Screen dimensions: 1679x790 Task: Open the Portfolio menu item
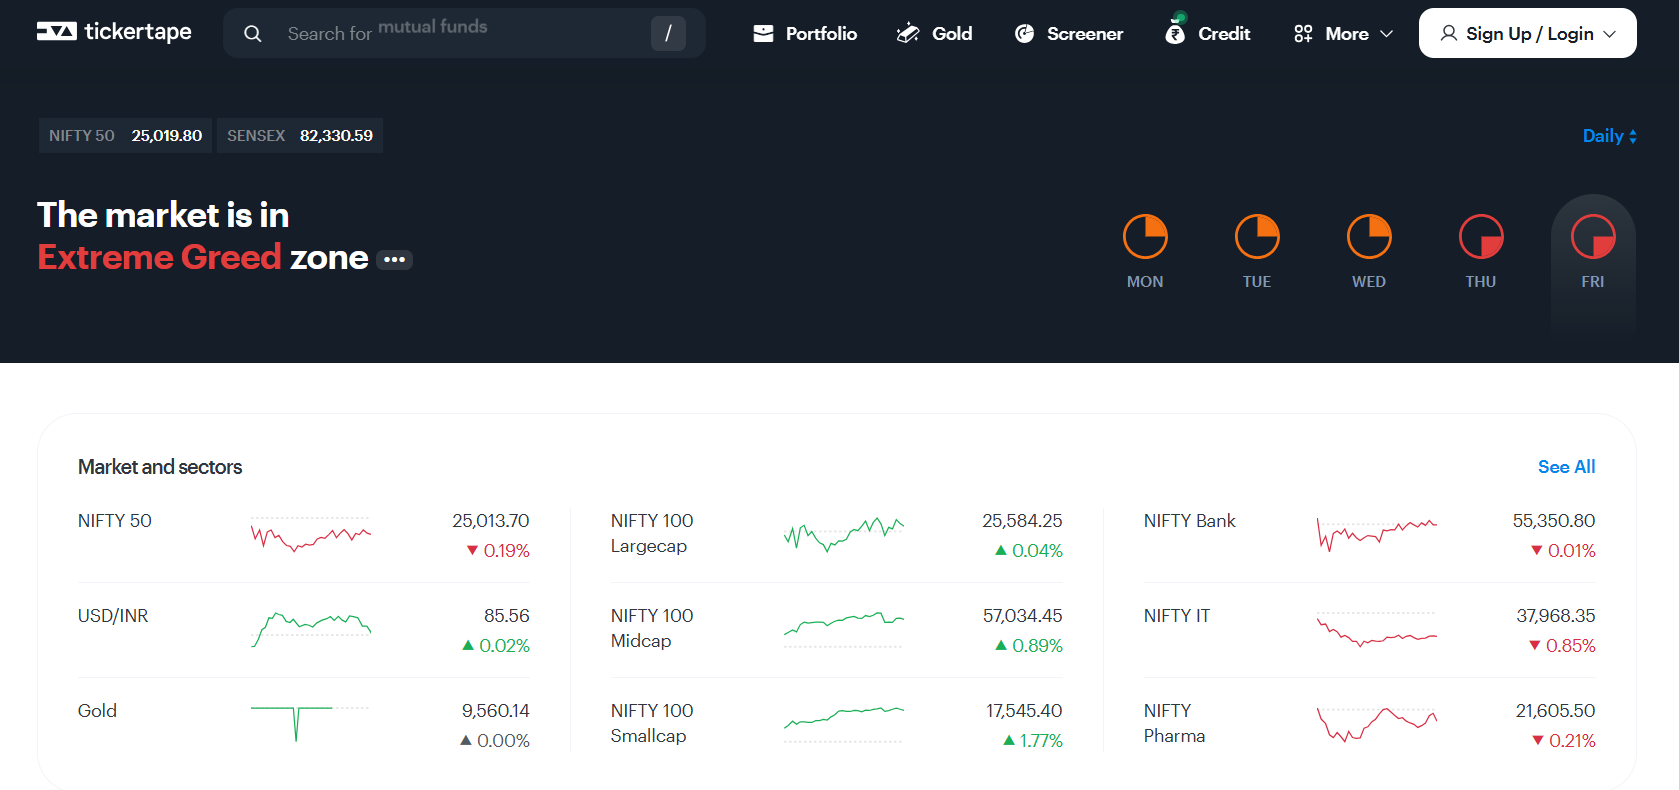click(805, 34)
